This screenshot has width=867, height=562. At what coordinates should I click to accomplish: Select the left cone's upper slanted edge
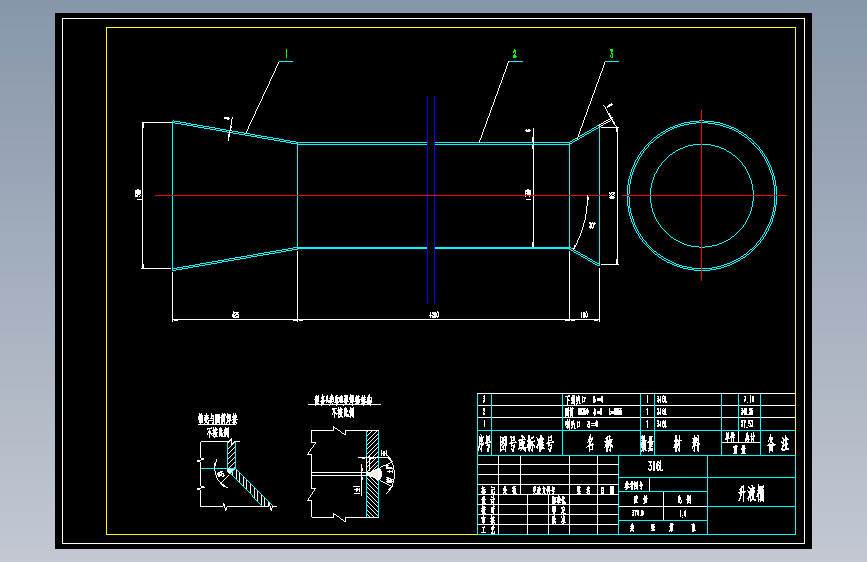235,132
